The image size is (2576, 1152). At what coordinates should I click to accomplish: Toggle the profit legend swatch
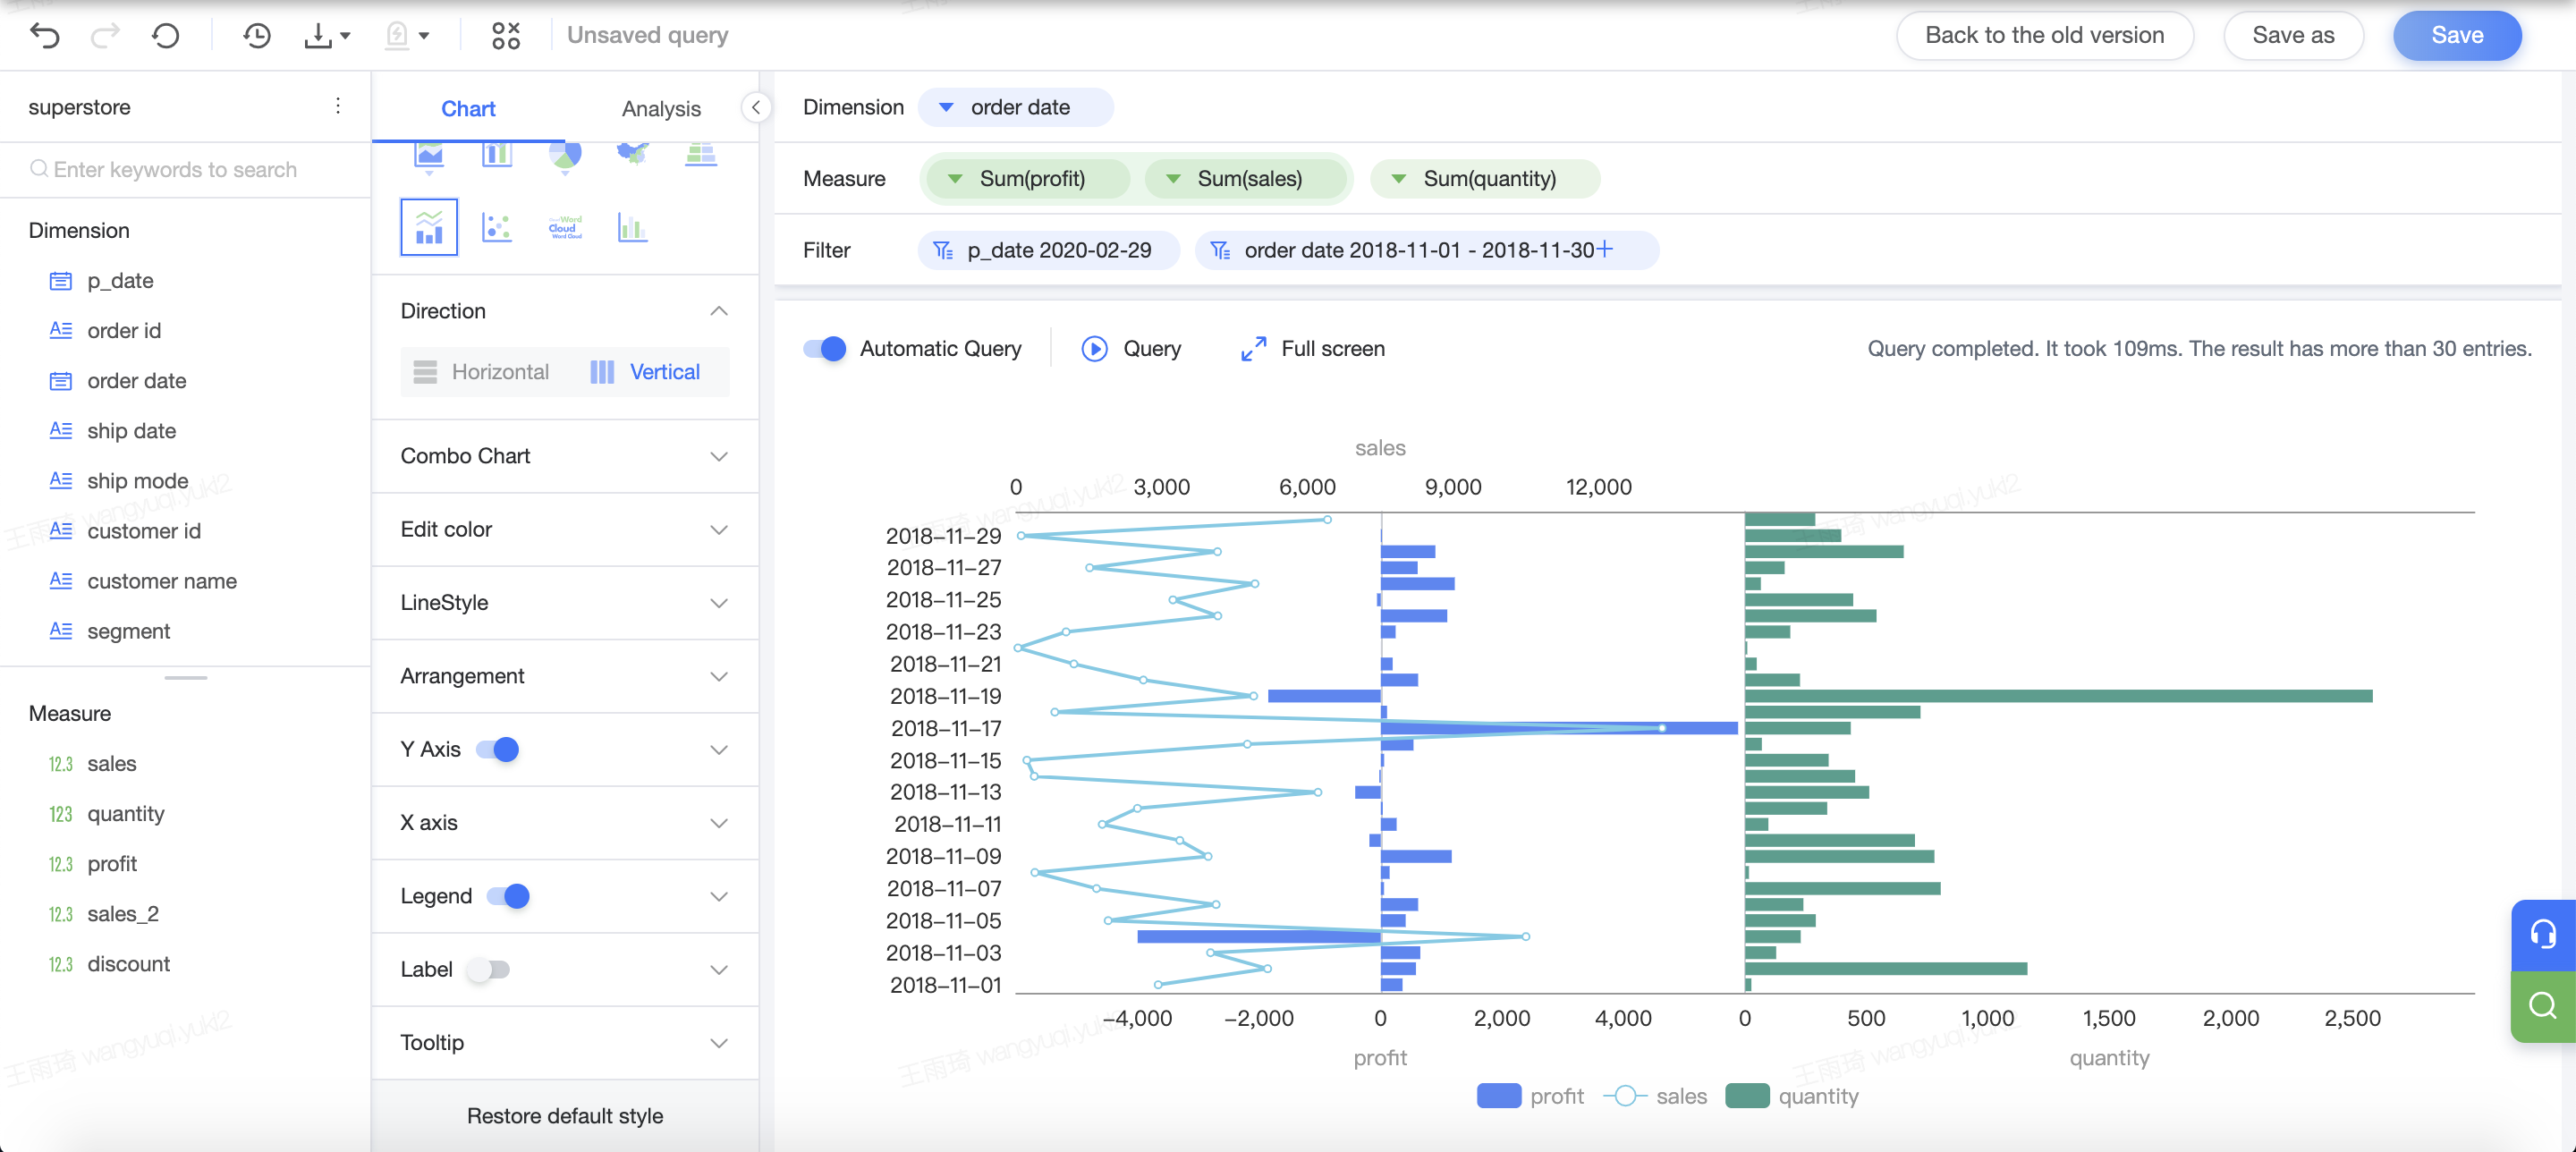coord(1498,1096)
